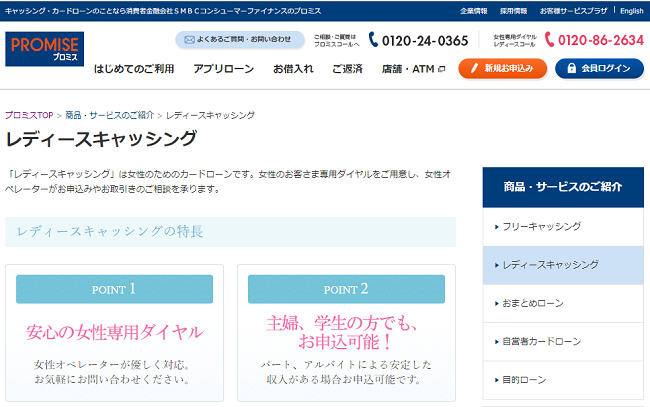Click the red phone icon beside 0120-86-2634
Image resolution: width=650 pixels, height=407 pixels.
[549, 39]
